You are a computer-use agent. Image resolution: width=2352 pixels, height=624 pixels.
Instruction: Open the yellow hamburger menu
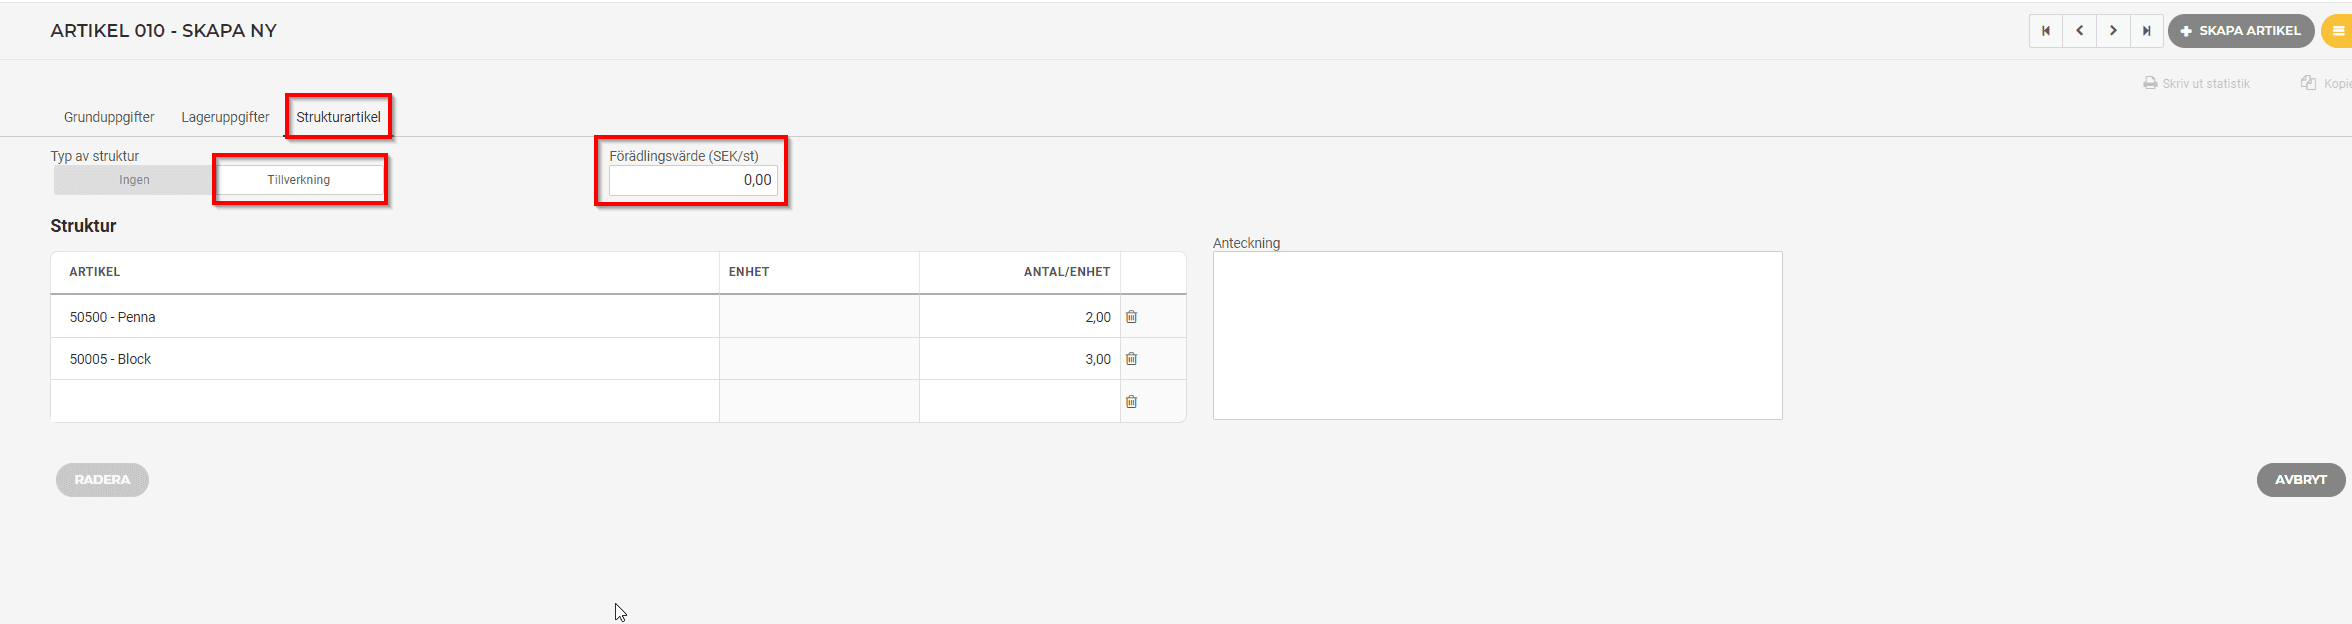(x=2338, y=31)
